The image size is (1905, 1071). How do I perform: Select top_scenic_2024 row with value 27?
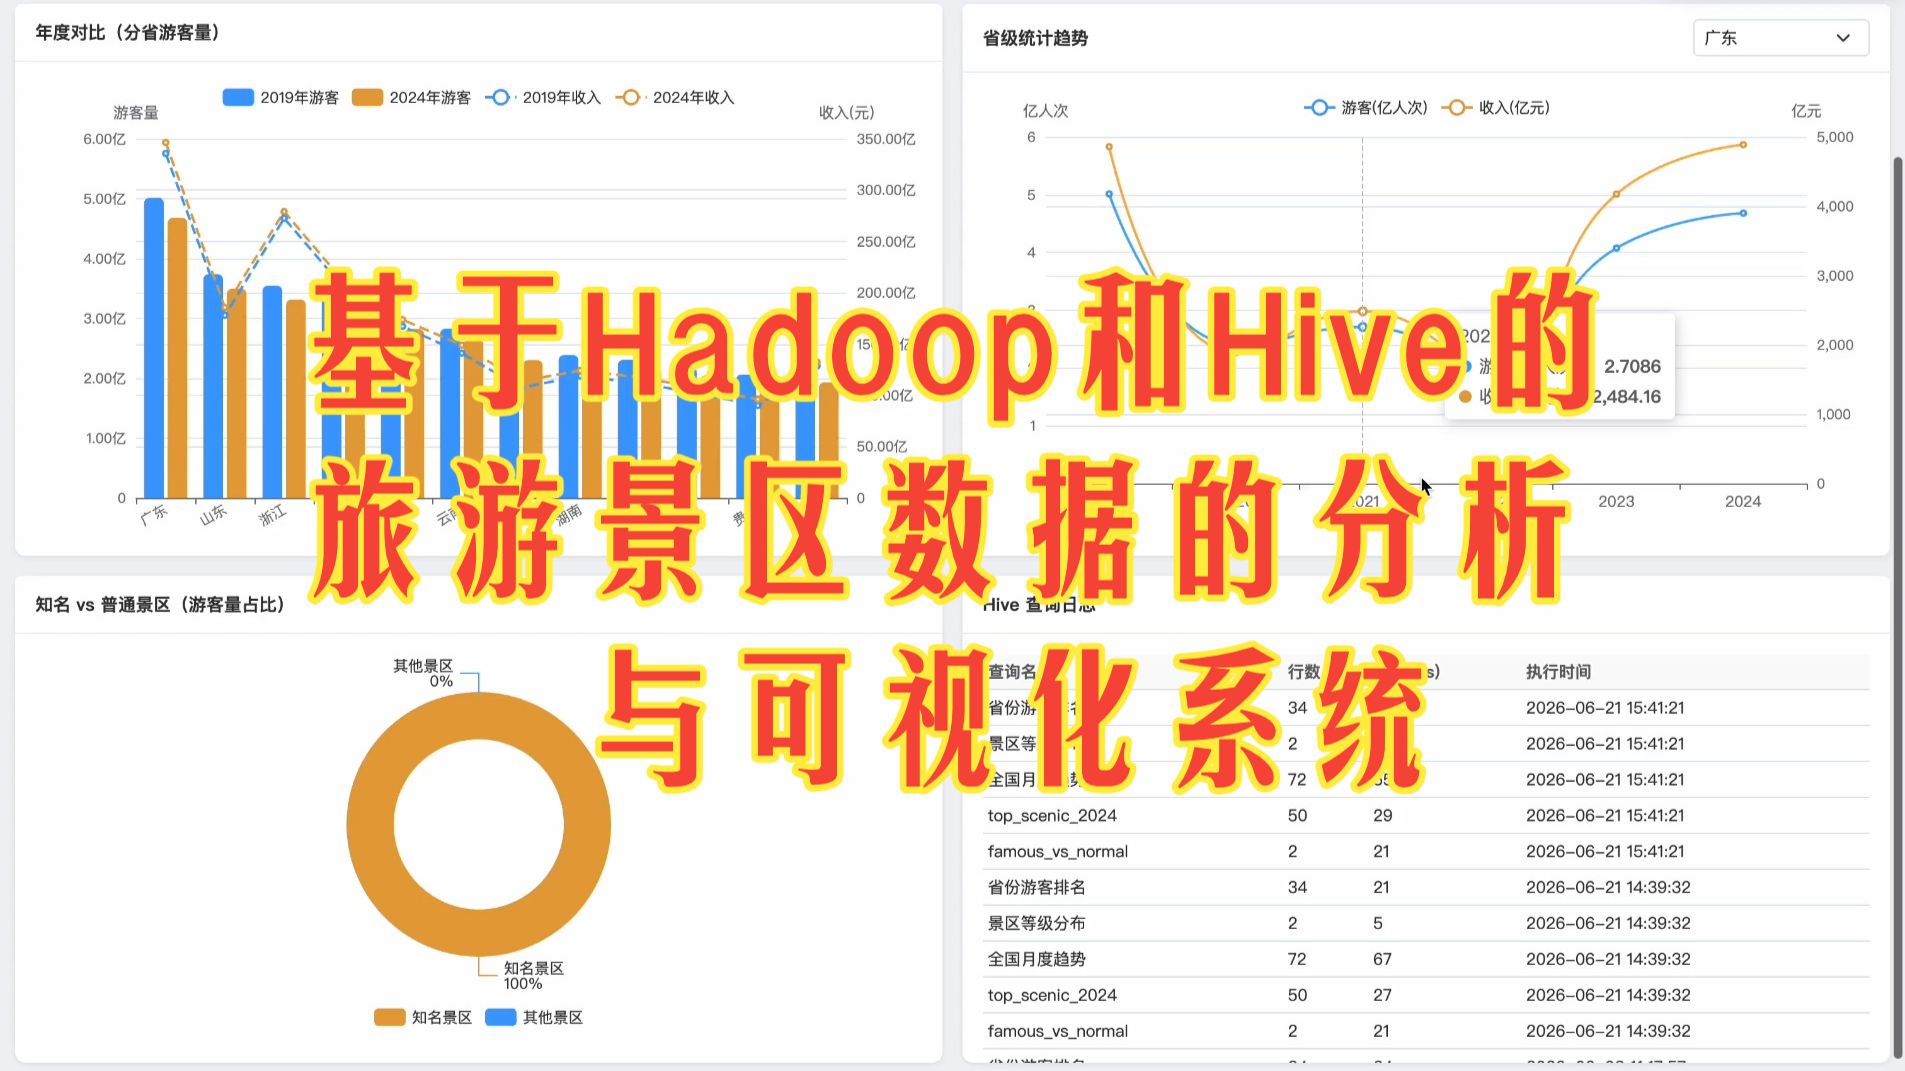point(1426,995)
